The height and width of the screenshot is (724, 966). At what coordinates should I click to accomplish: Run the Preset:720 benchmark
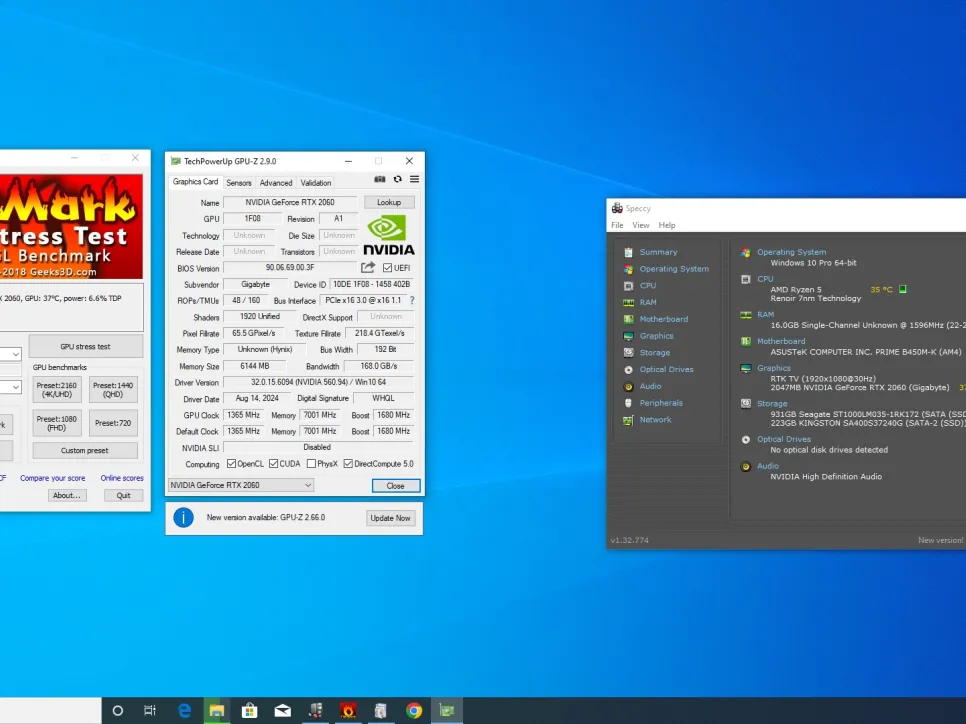tap(113, 423)
